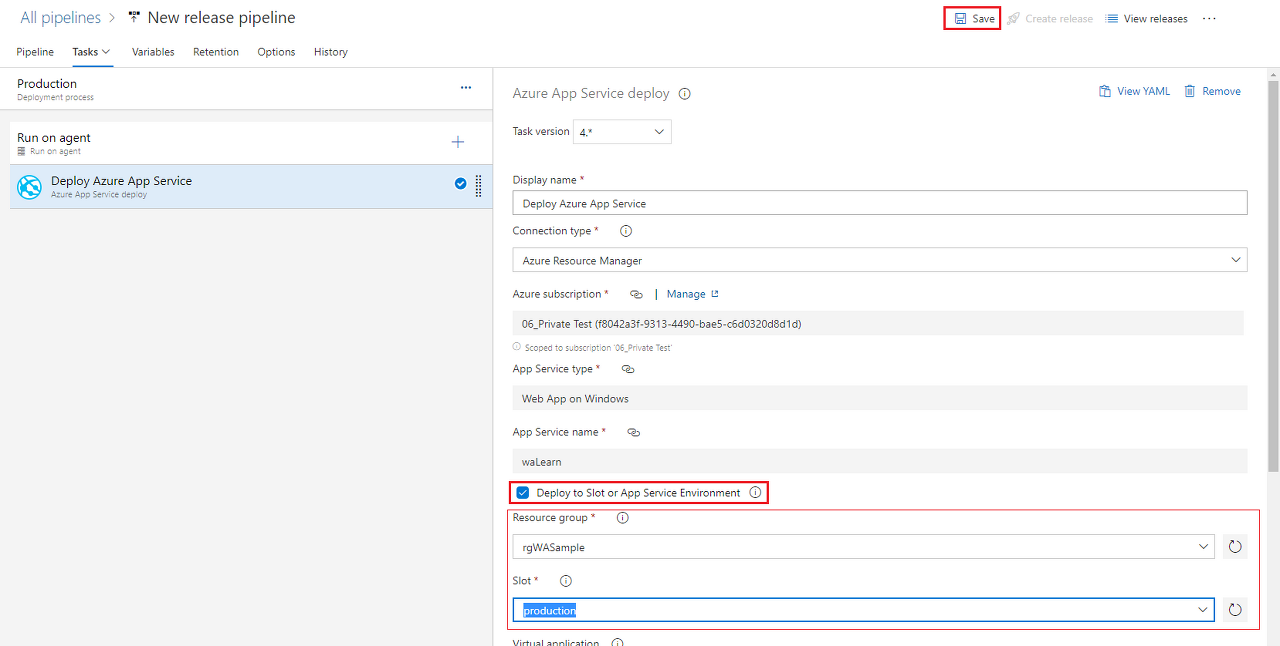Screen dimensions: 1280x646
Task: Open the Tasks tab dropdown
Action: pos(91,52)
